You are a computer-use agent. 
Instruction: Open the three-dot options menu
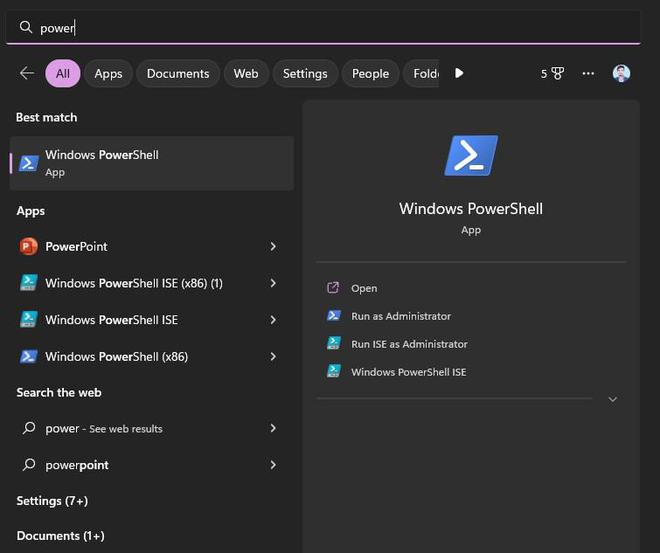588,74
